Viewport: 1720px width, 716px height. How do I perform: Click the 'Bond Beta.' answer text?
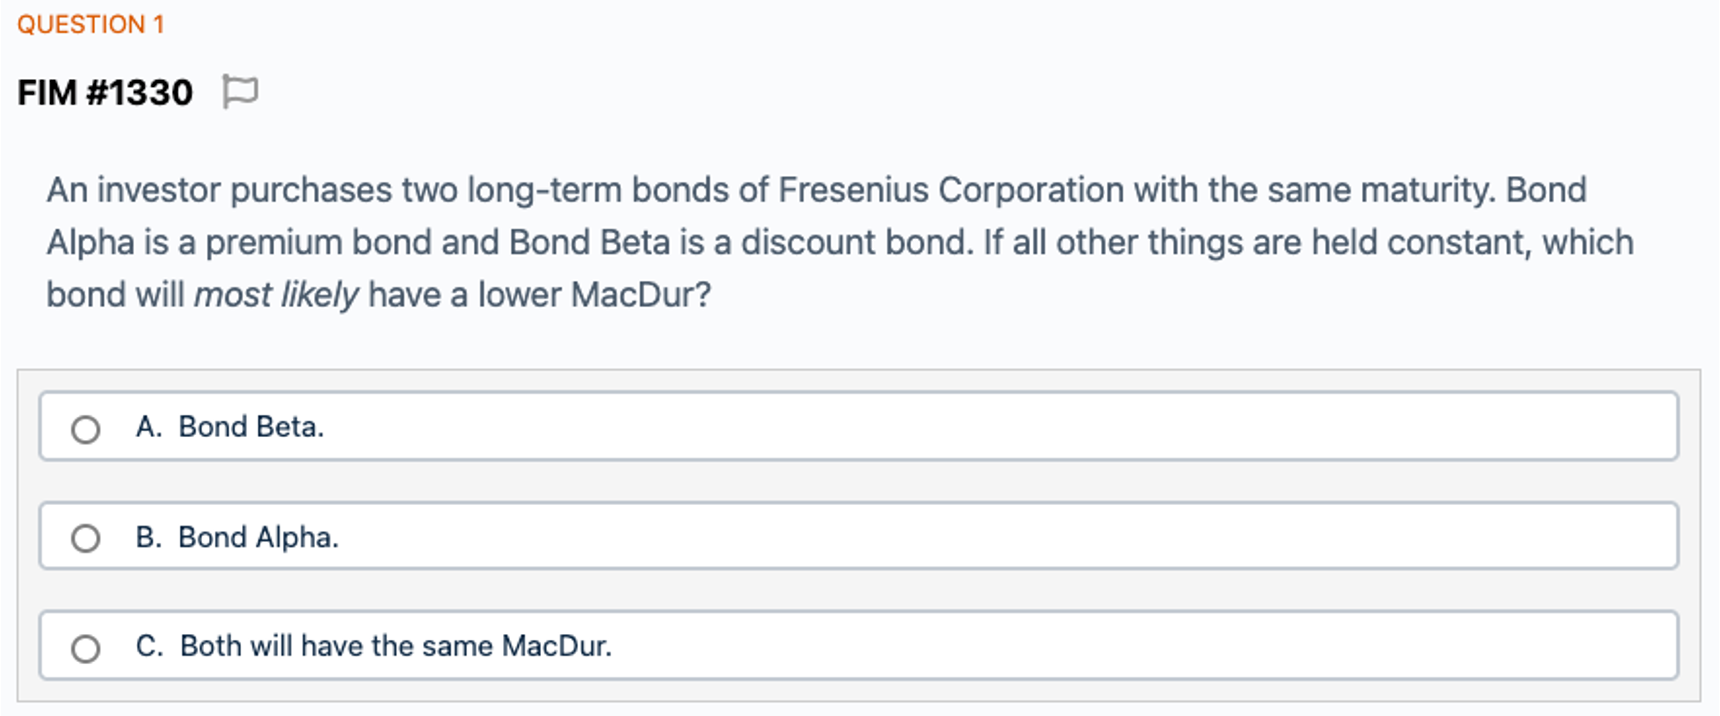[x=251, y=427]
